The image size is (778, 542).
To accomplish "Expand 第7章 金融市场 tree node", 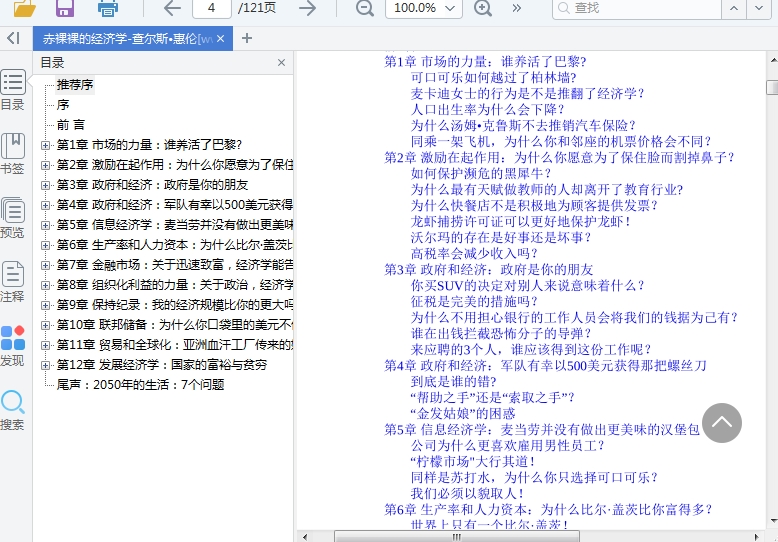I will coord(46,265).
